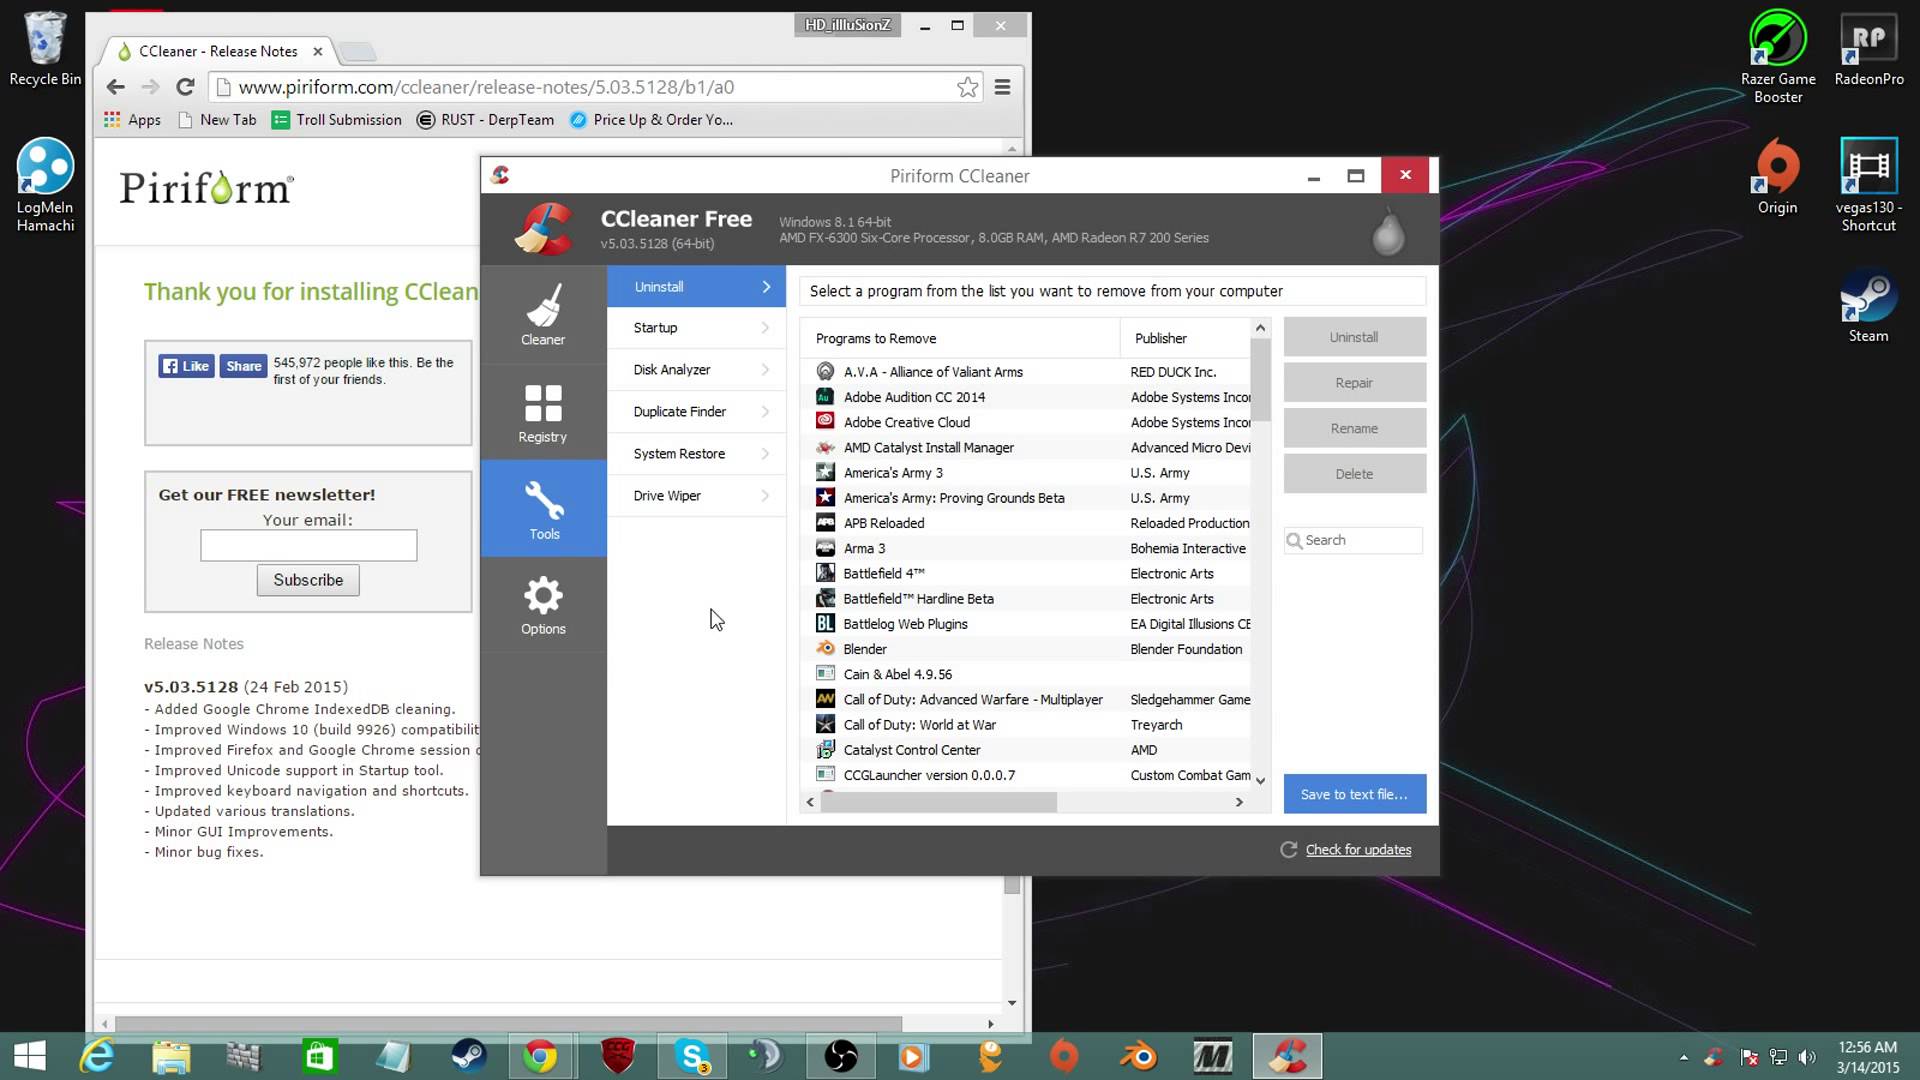
Task: Select APB Reloaded in the program list
Action: coord(1025,523)
